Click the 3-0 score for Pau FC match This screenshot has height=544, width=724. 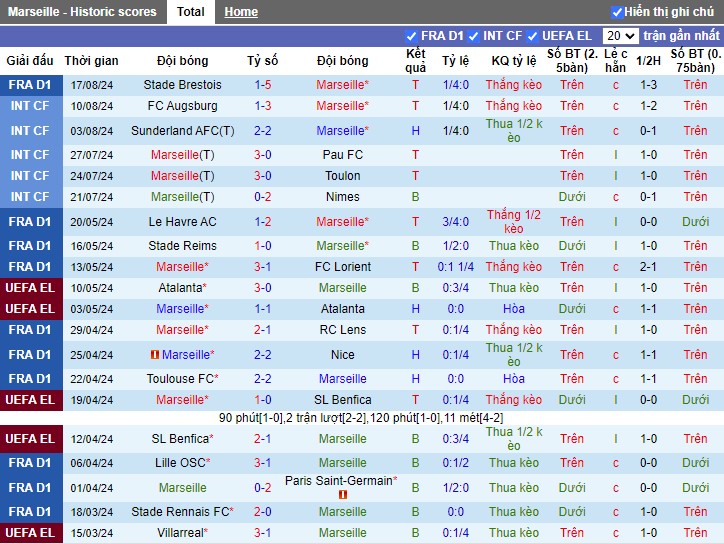263,155
